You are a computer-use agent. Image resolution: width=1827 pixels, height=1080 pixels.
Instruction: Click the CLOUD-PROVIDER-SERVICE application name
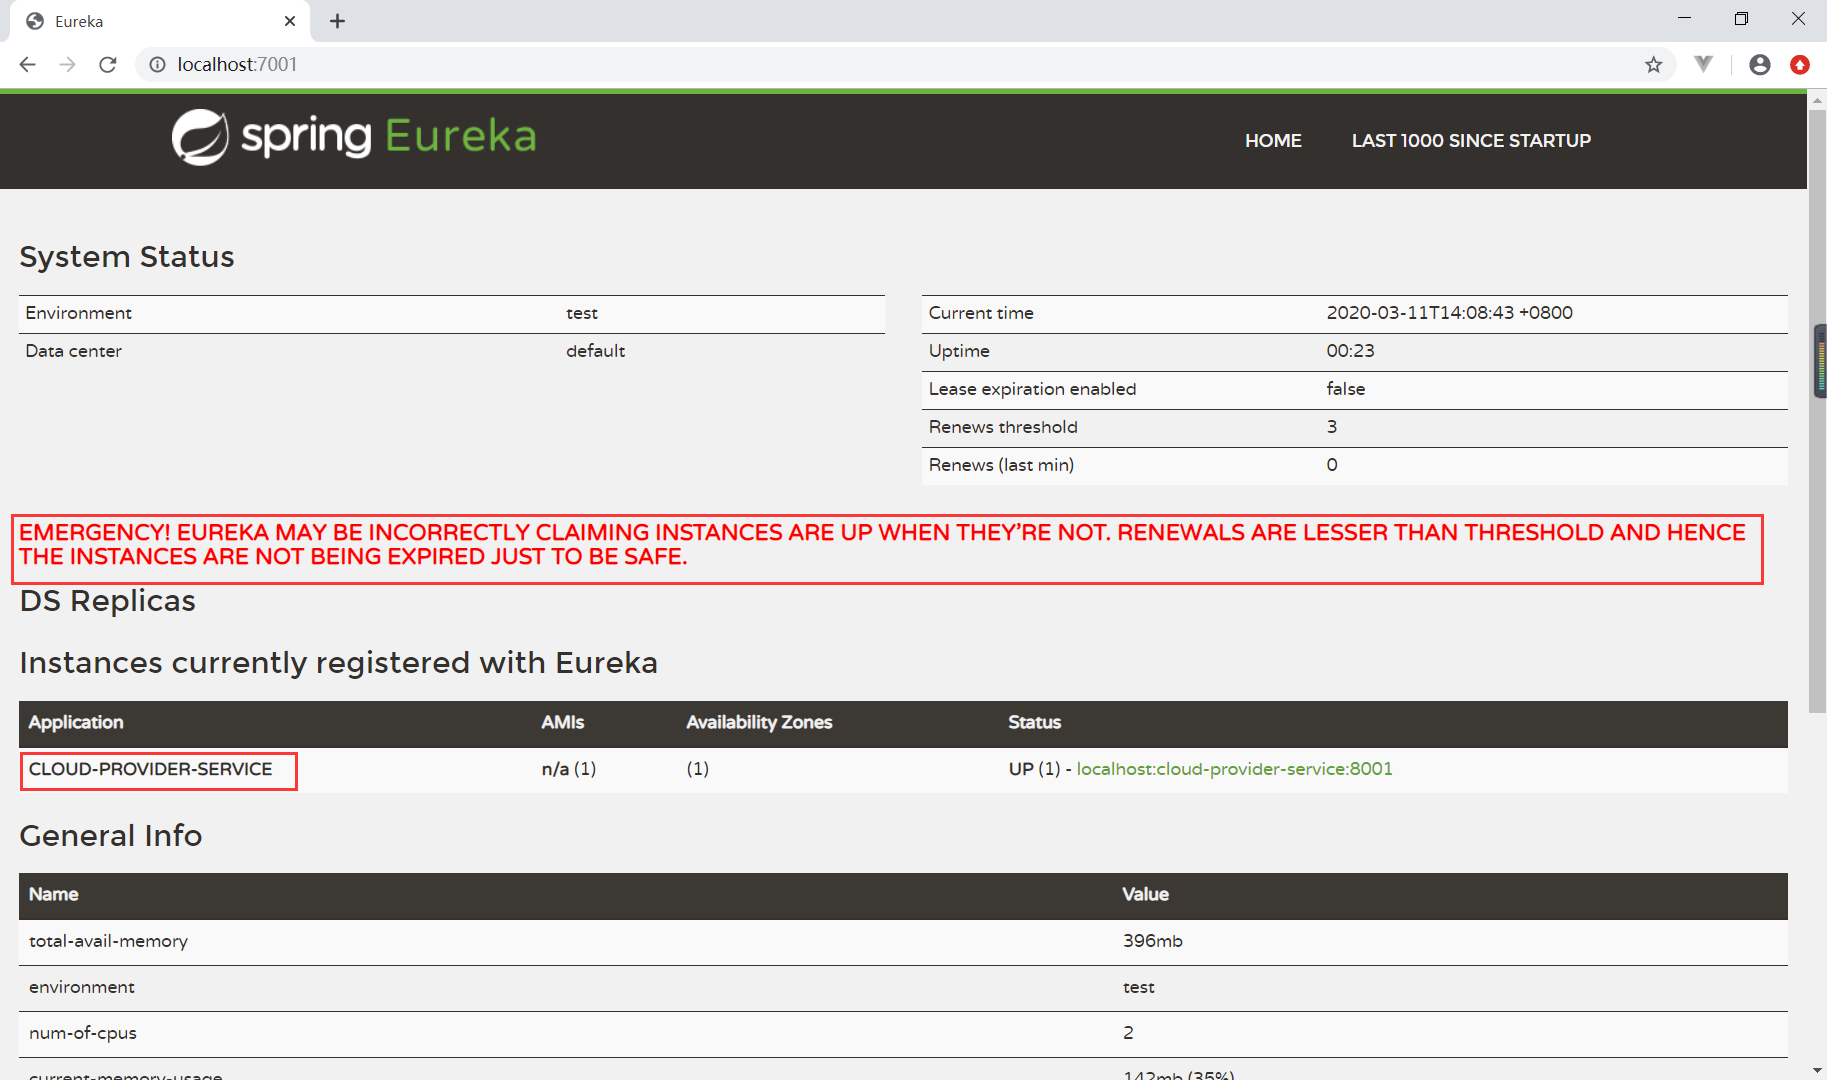(x=151, y=769)
